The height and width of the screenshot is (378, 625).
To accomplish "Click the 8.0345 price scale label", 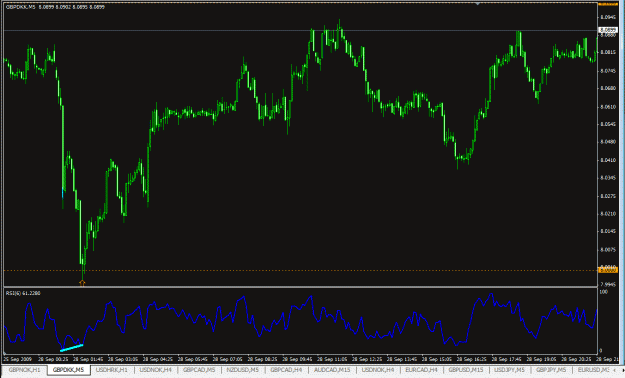I will pyautogui.click(x=608, y=177).
